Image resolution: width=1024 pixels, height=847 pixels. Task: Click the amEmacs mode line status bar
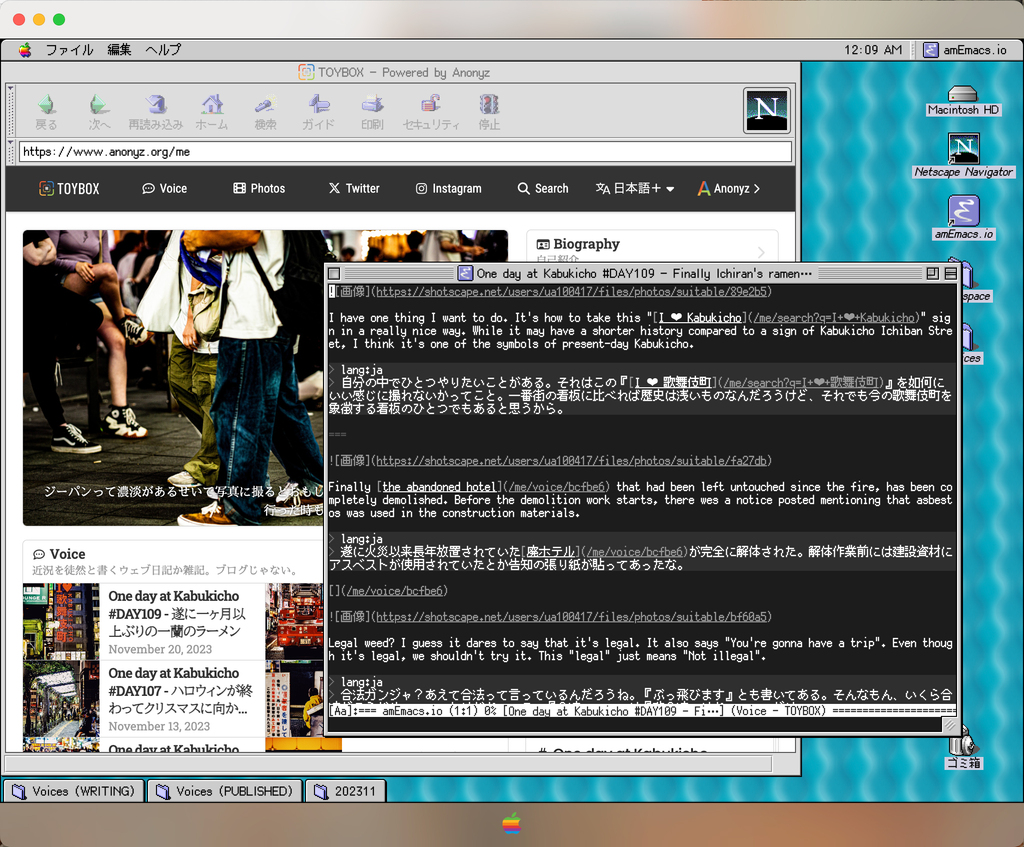tap(642, 711)
